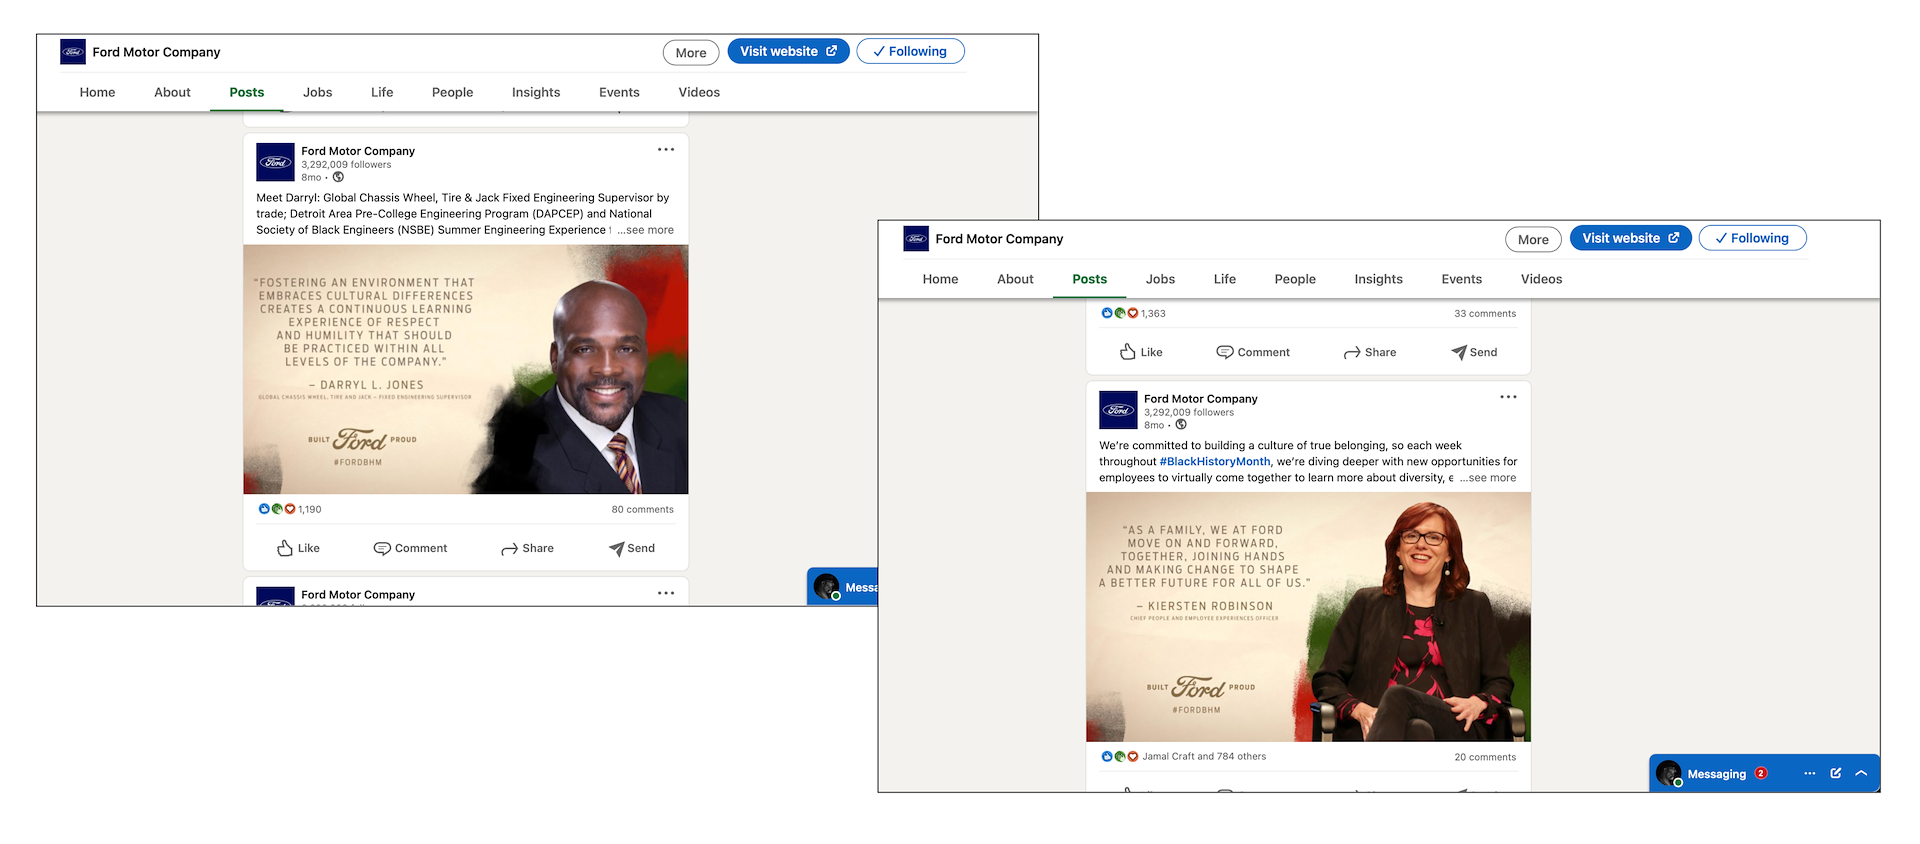Click Share arrow on Darryl Jones post

[509, 548]
